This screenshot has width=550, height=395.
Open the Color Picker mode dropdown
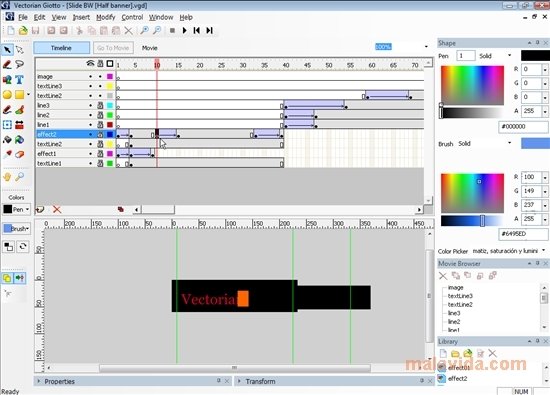(x=509, y=251)
